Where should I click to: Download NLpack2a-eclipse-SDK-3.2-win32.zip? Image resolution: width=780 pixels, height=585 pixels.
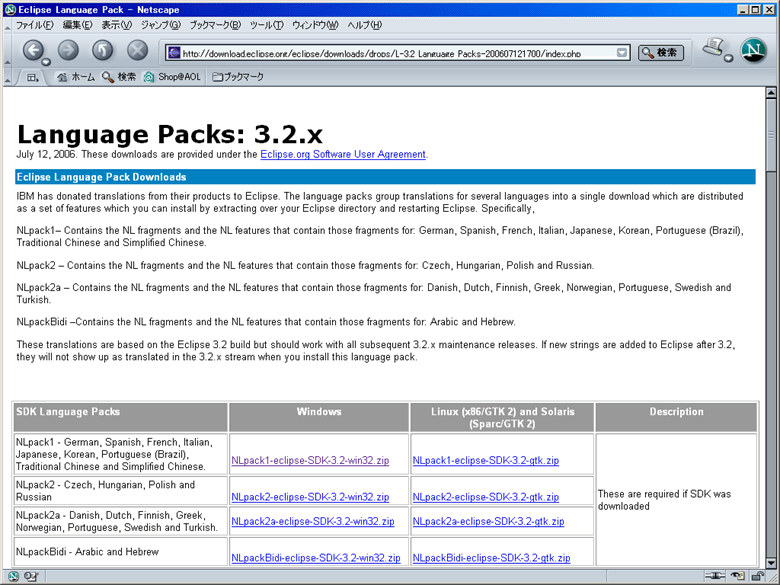click(x=312, y=521)
